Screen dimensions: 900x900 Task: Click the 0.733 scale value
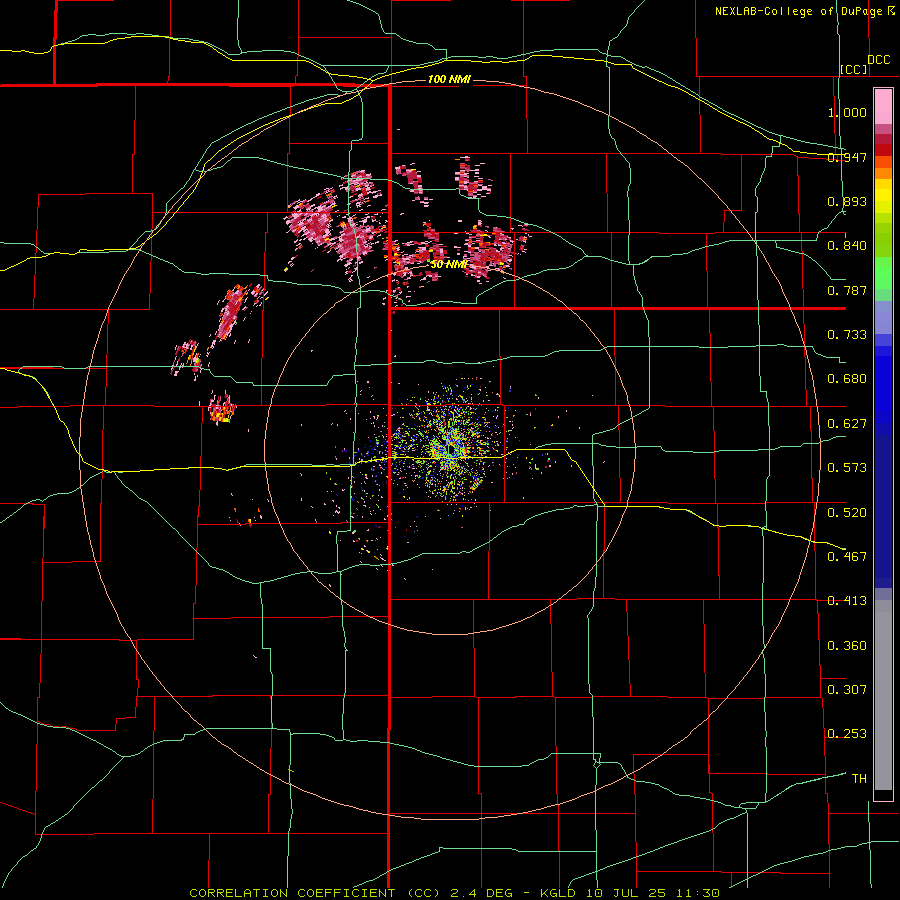[x=847, y=335]
